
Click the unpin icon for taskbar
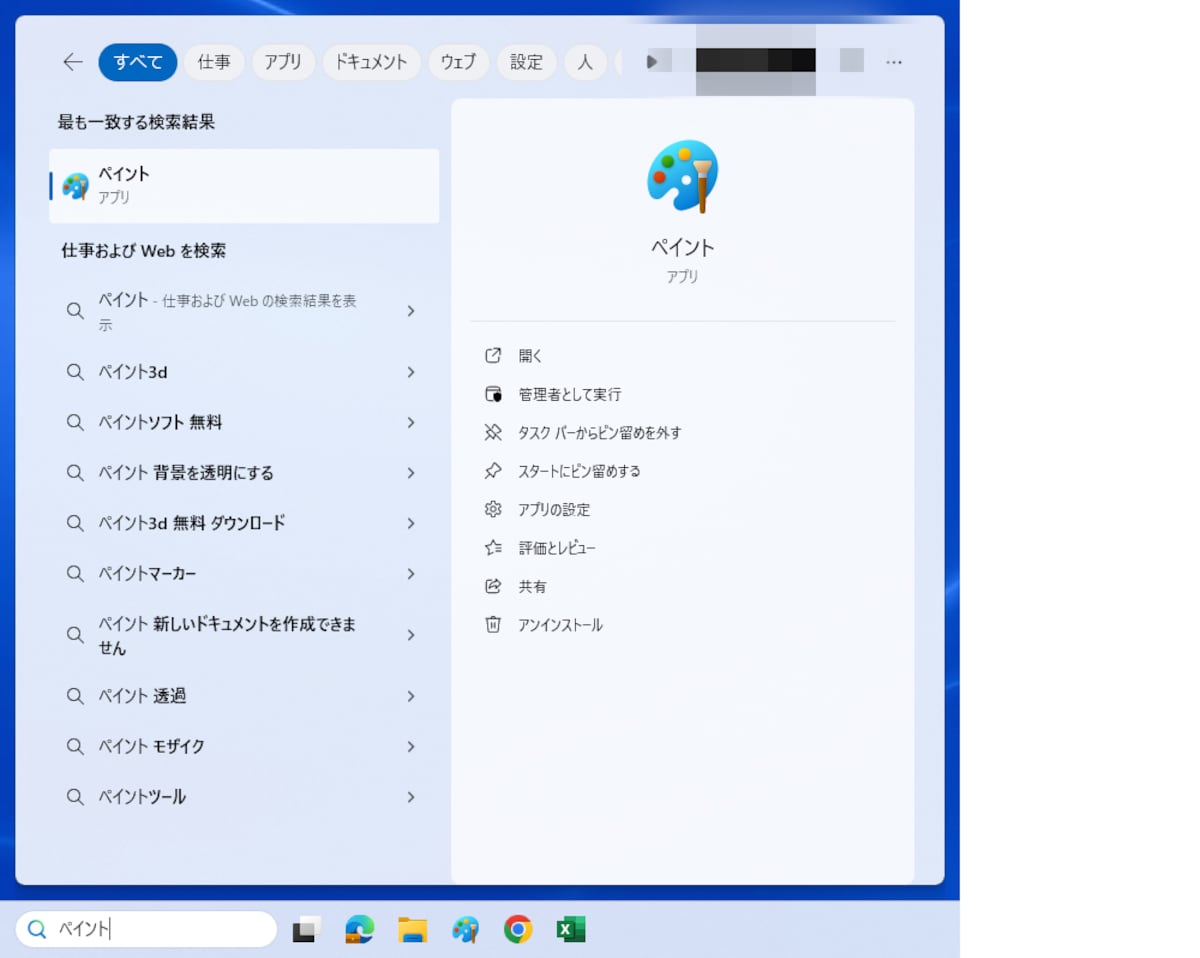click(x=492, y=433)
